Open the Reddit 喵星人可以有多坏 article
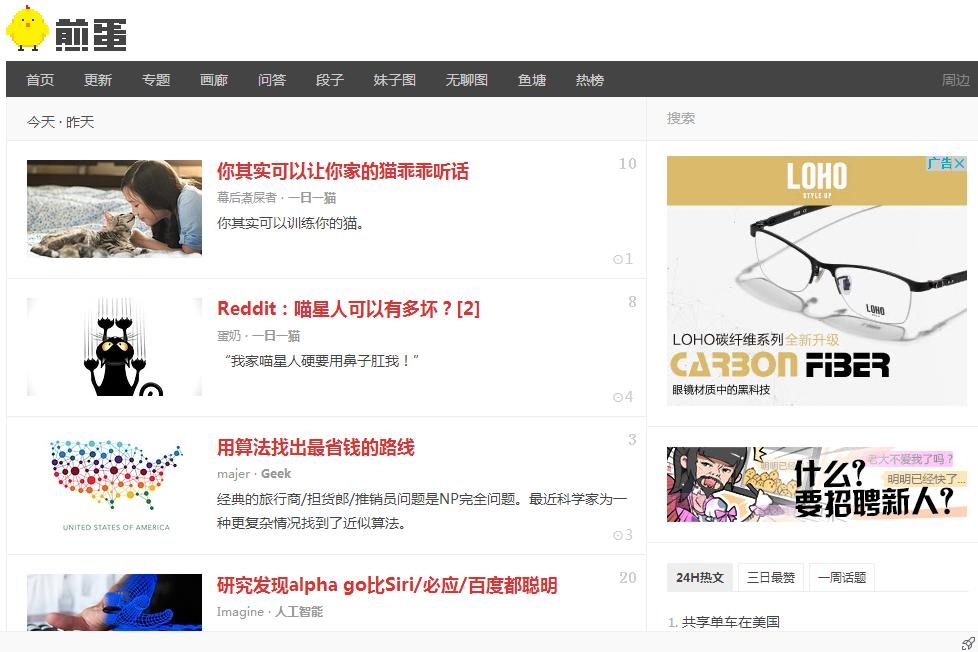 coord(348,309)
